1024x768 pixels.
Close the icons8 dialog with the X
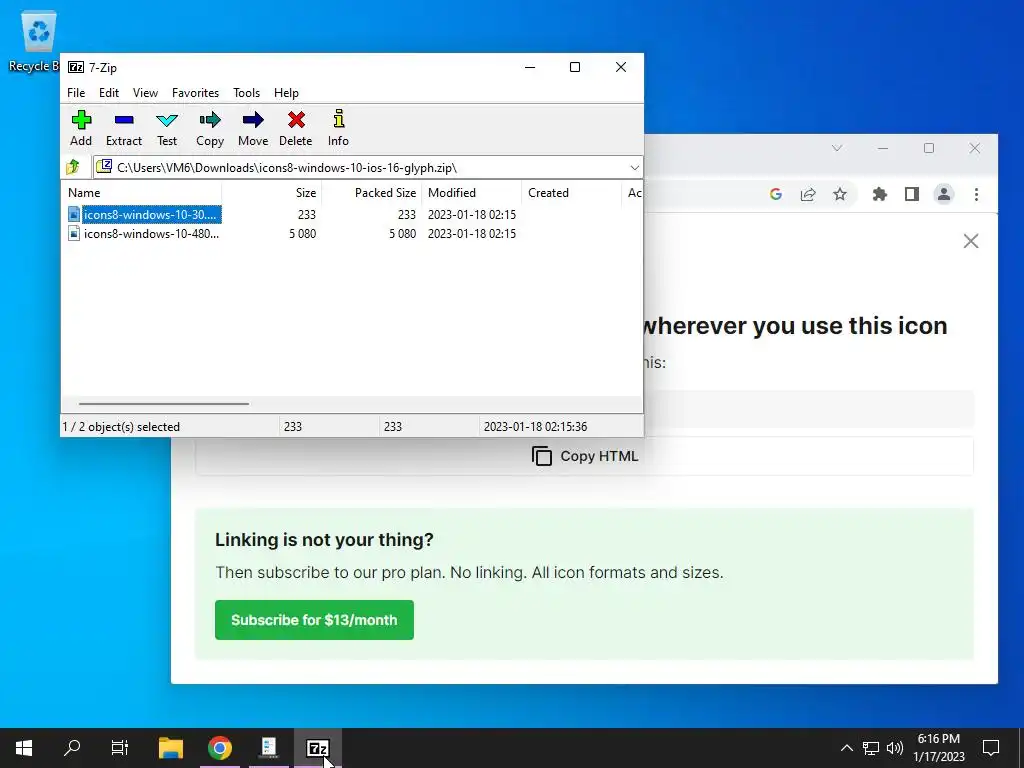(x=971, y=241)
